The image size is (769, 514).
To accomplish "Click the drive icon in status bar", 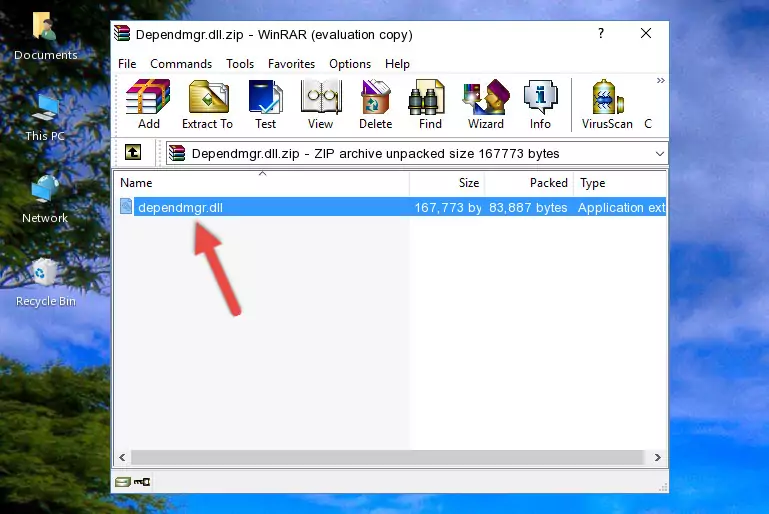I will (123, 482).
